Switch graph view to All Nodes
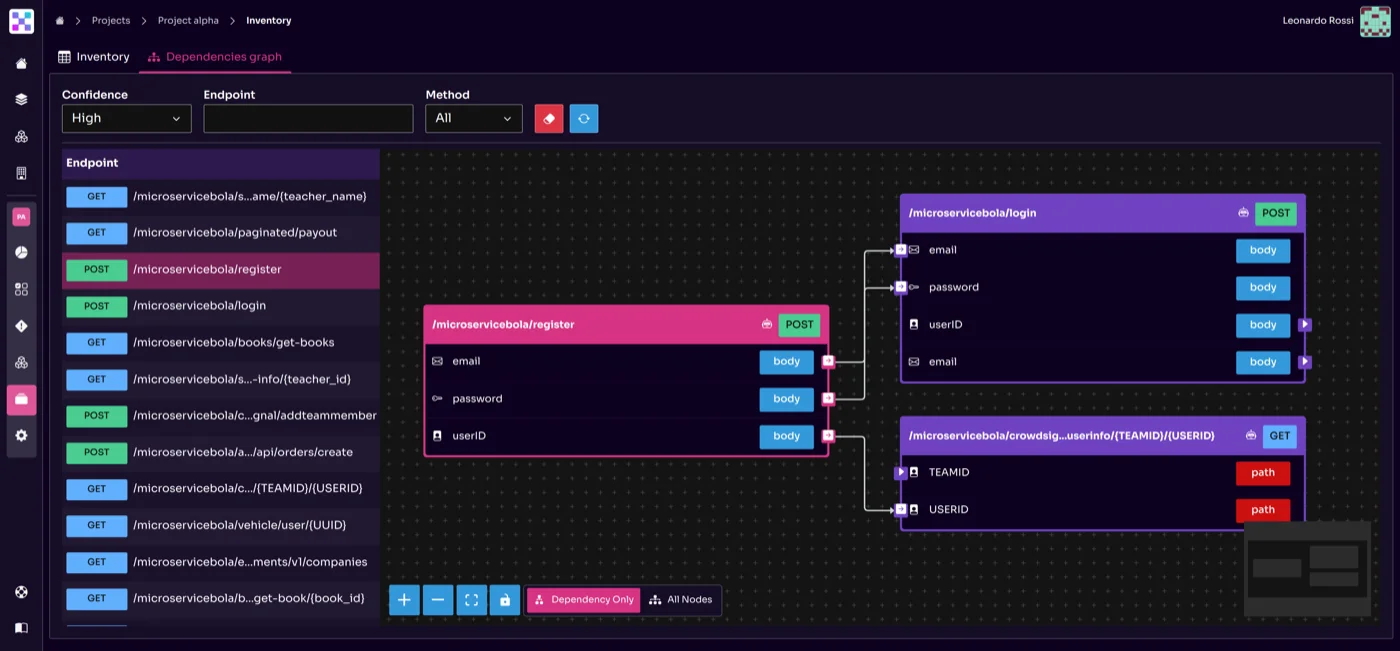The width and height of the screenshot is (1400, 651). 682,600
